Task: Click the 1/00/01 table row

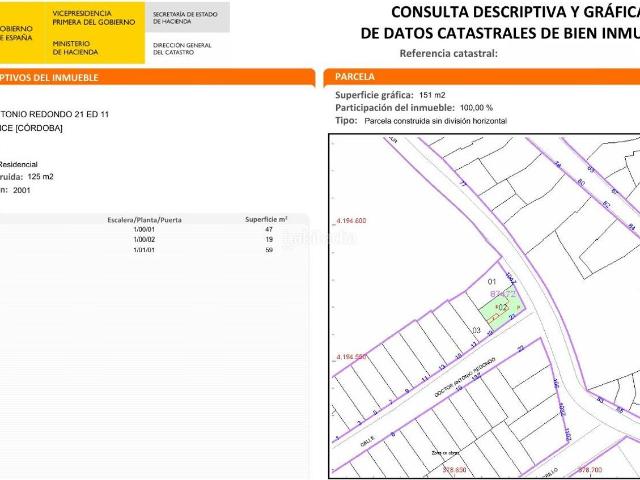Action: (144, 229)
